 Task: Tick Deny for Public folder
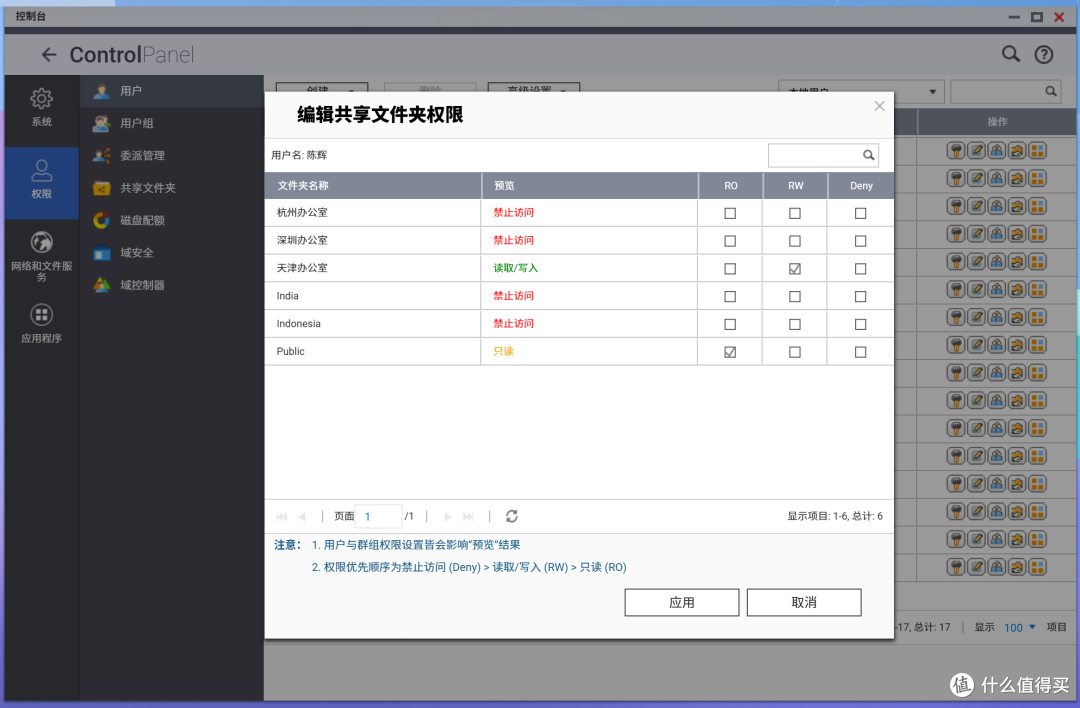point(860,352)
